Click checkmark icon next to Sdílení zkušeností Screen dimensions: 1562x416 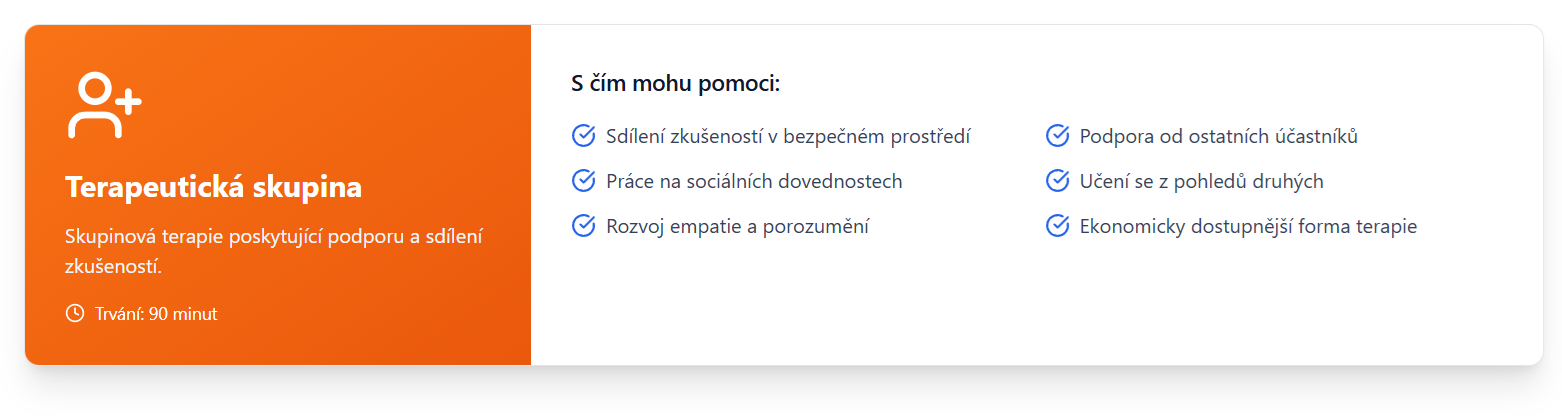click(x=583, y=136)
